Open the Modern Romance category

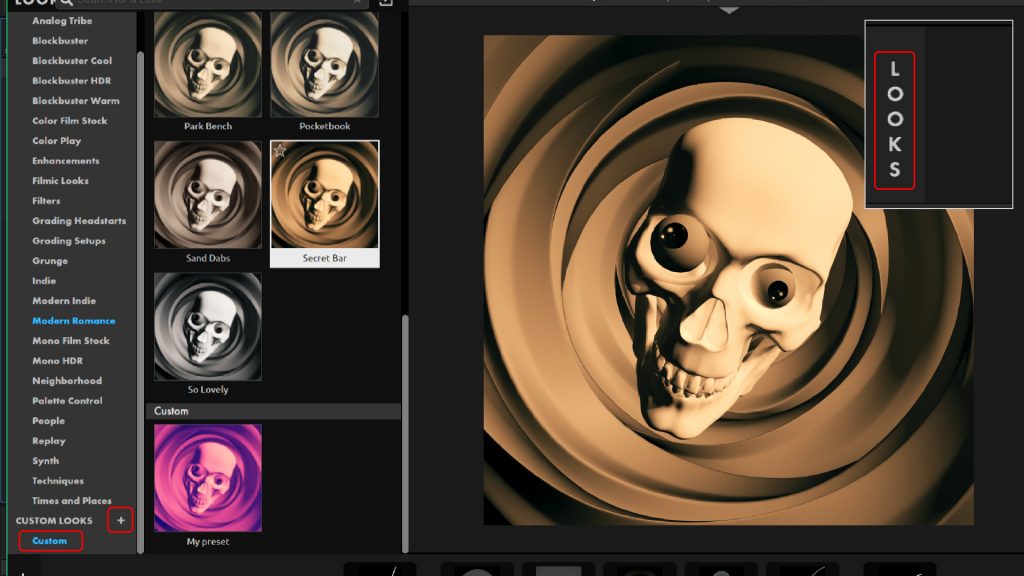pyautogui.click(x=73, y=321)
